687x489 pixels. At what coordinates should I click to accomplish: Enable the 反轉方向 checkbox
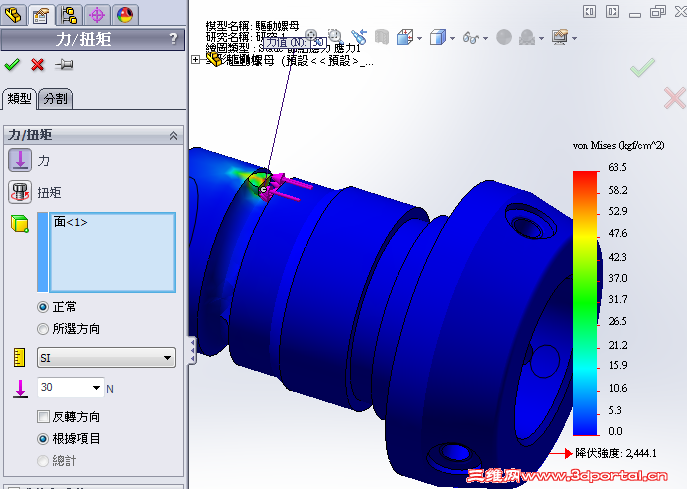pyautogui.click(x=43, y=416)
